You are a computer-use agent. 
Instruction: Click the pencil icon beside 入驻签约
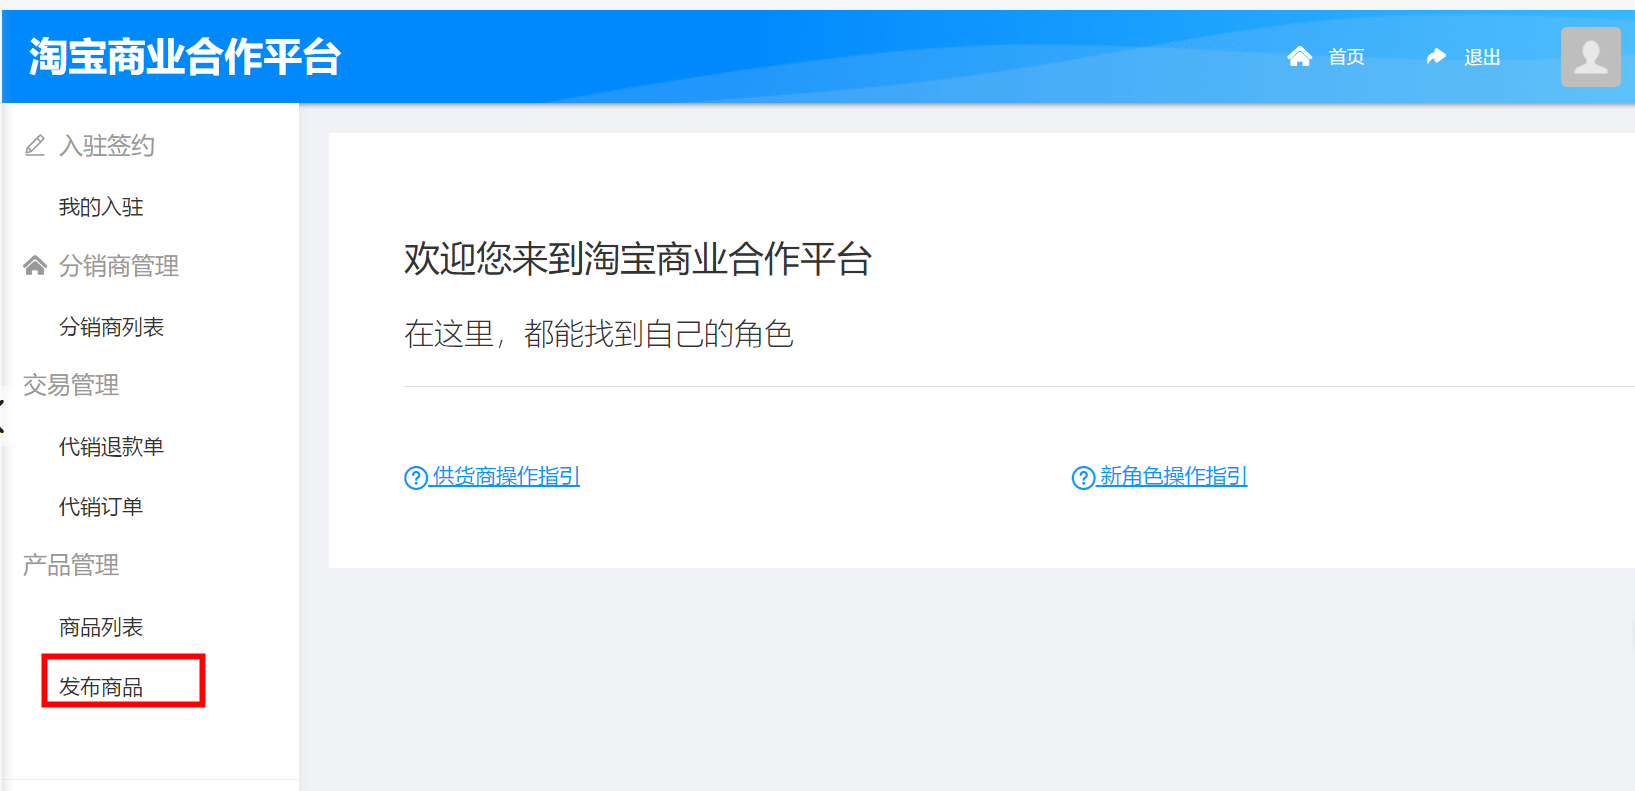tap(35, 146)
